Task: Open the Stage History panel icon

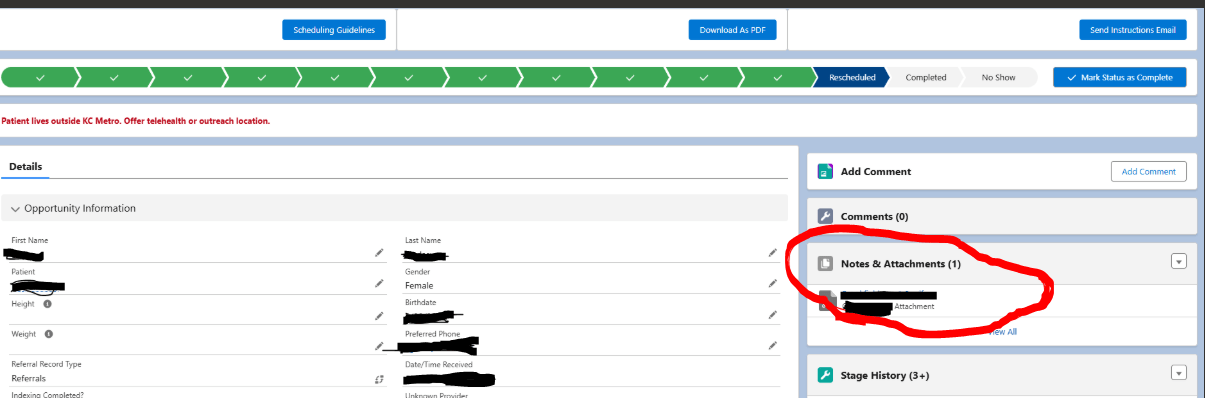Action: click(x=825, y=375)
